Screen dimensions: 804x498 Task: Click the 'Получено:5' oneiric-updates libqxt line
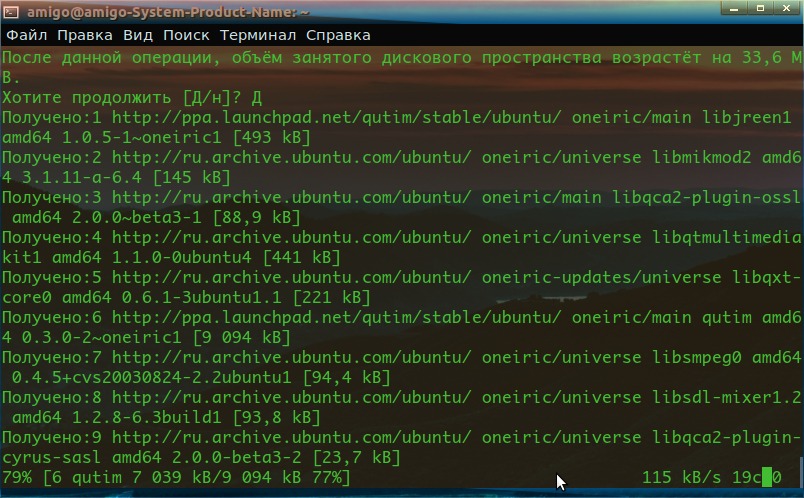[x=402, y=277]
